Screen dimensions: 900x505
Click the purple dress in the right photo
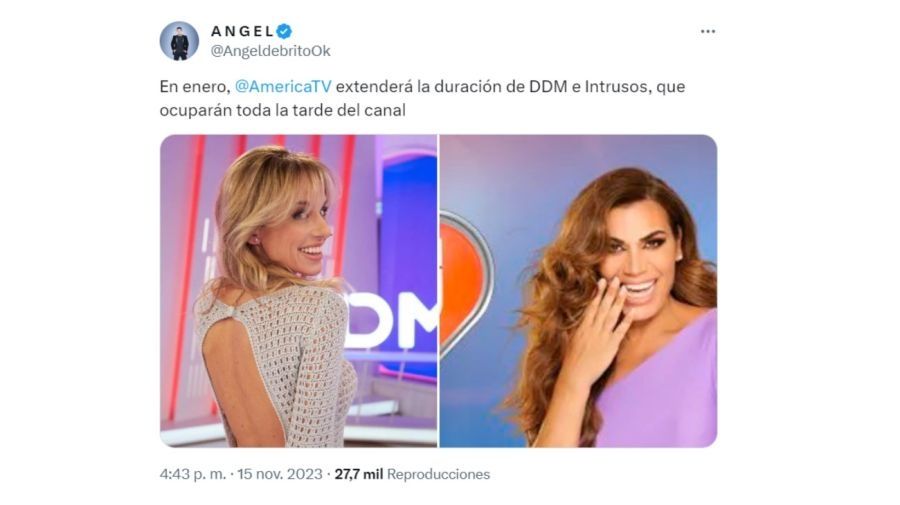pyautogui.click(x=660, y=384)
